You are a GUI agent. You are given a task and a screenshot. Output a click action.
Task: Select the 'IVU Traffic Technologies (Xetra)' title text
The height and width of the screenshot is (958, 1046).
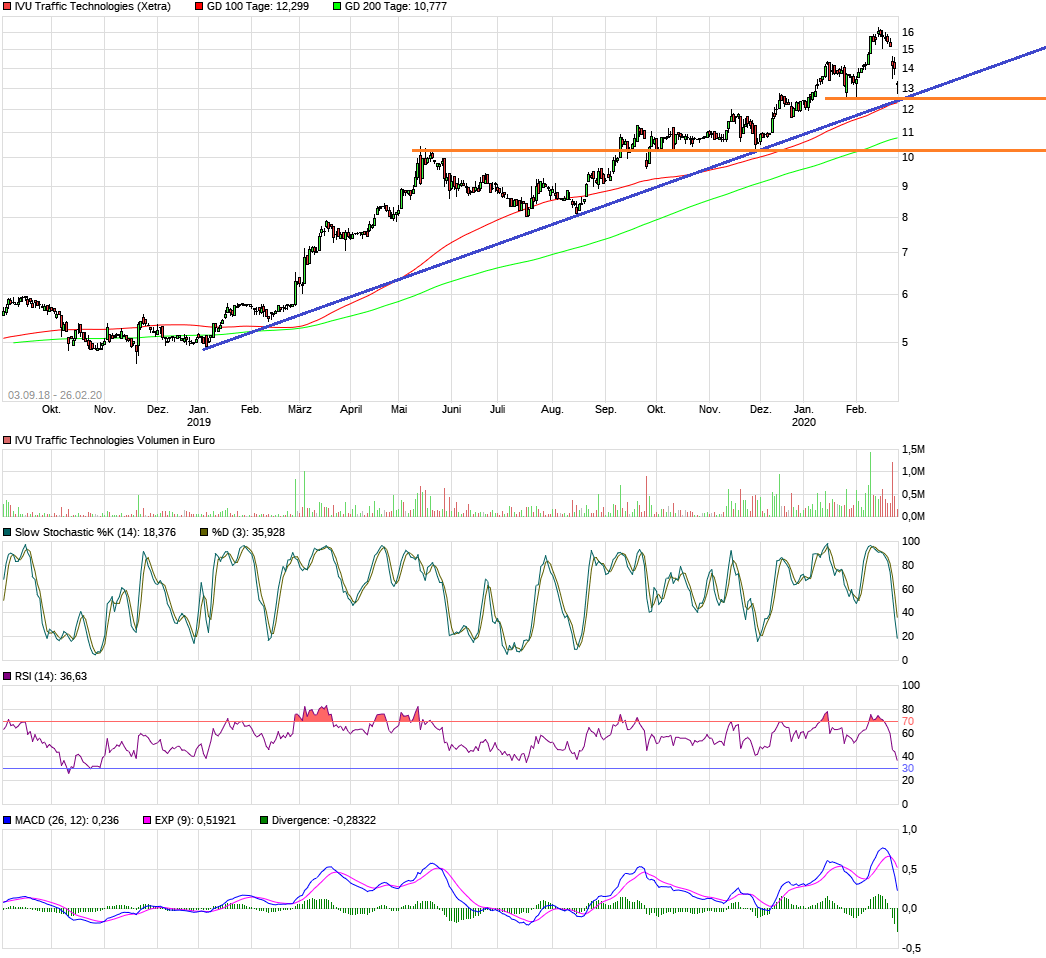pyautogui.click(x=93, y=6)
